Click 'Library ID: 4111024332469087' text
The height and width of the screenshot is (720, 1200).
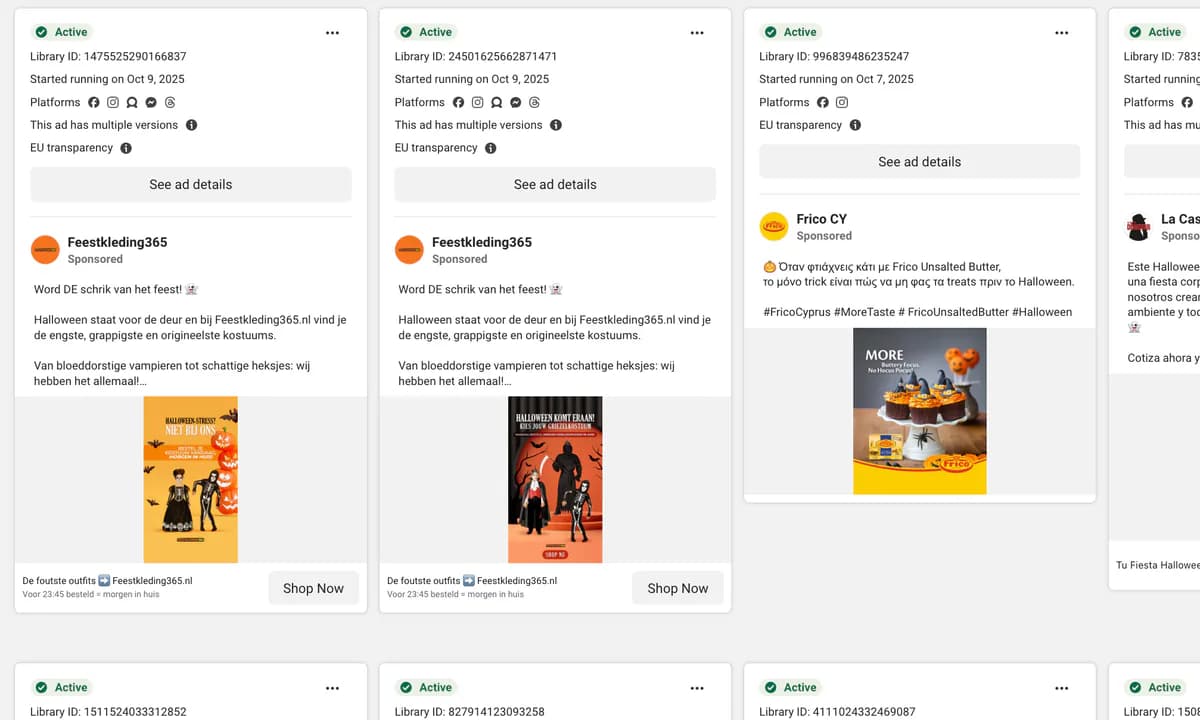click(x=837, y=712)
